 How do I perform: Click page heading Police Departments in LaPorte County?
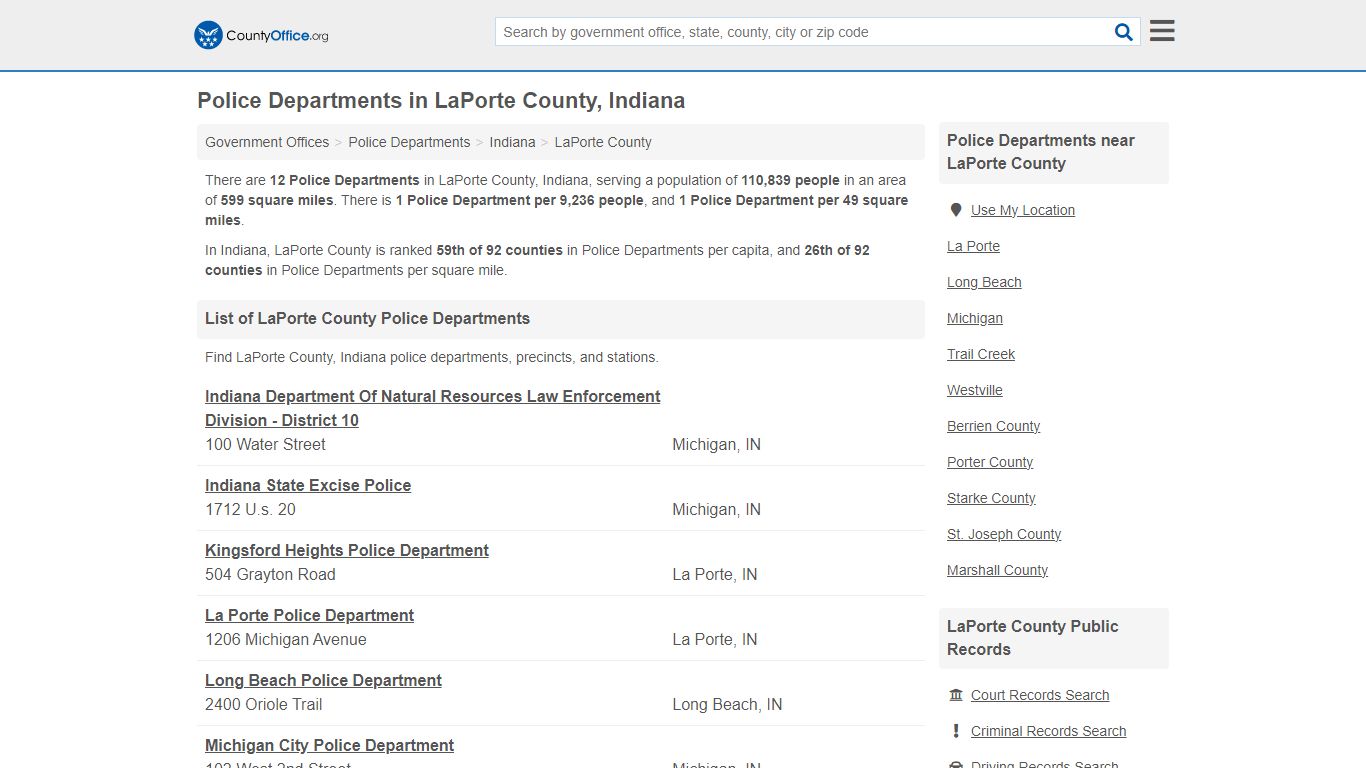[441, 100]
